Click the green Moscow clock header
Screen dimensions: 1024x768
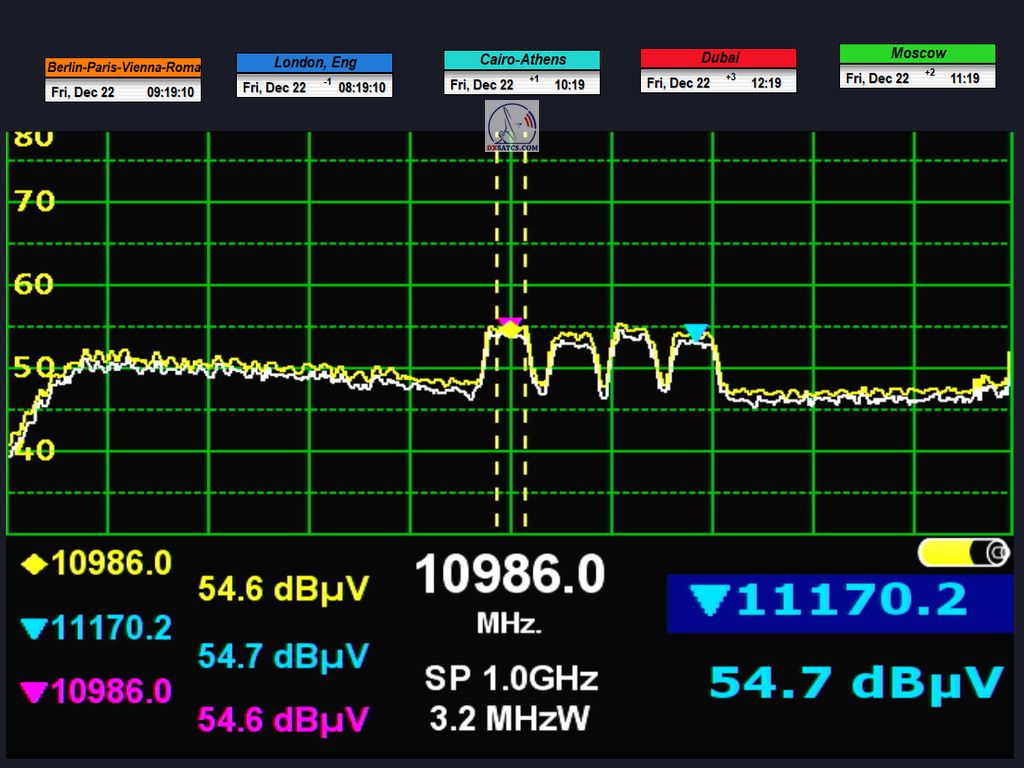[x=917, y=53]
